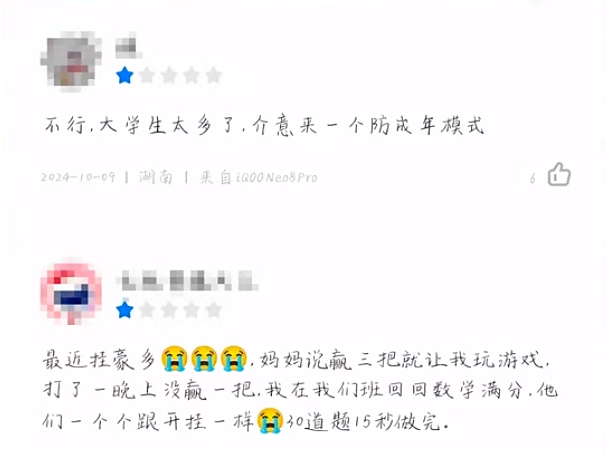Open the second reviewer's blurred username
The width and height of the screenshot is (606, 454).
pos(188,281)
